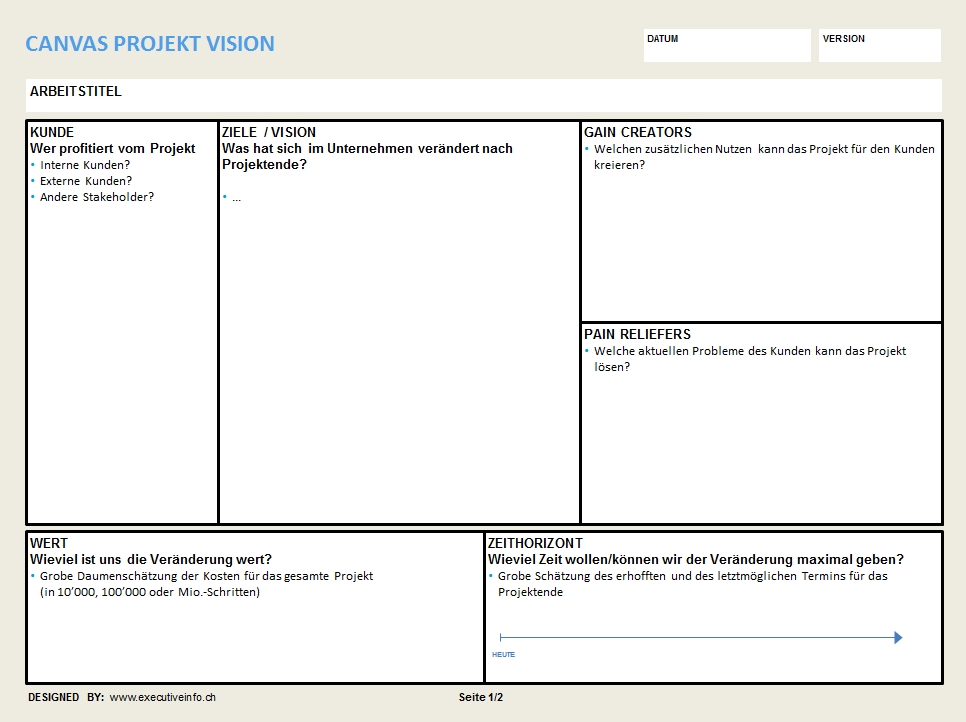Select the GAIN CREATORS heading

coord(638,132)
